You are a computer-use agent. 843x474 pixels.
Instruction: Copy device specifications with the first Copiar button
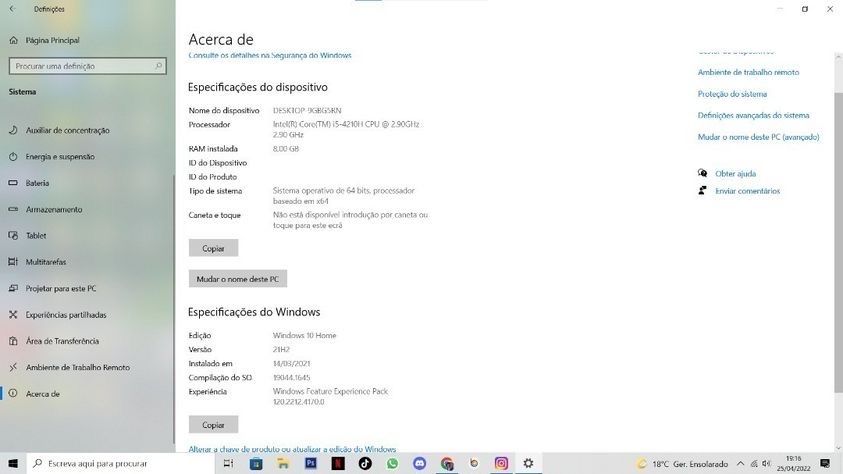[213, 248]
